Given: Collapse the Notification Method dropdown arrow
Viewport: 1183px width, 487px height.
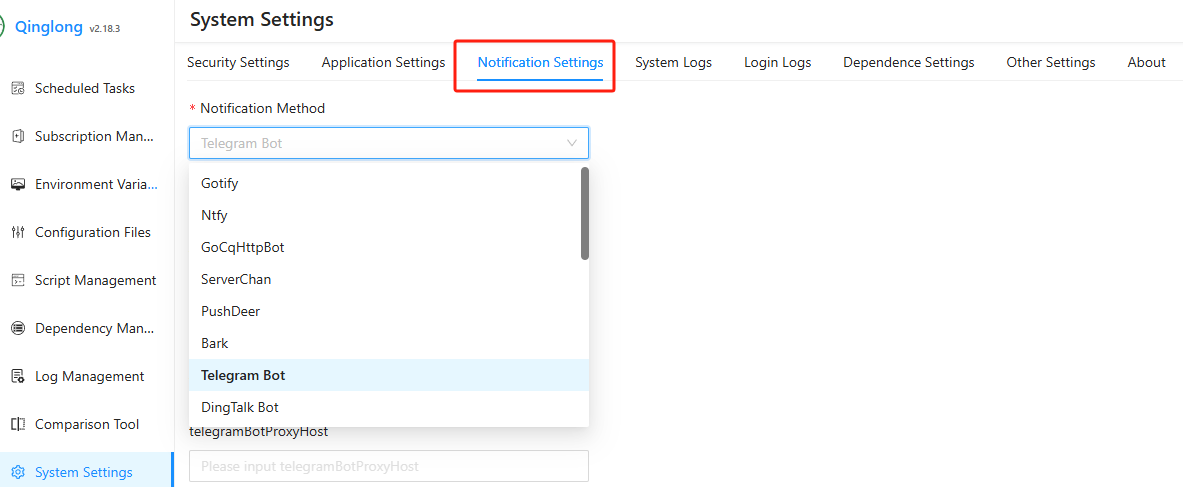Looking at the screenshot, I should coord(572,143).
